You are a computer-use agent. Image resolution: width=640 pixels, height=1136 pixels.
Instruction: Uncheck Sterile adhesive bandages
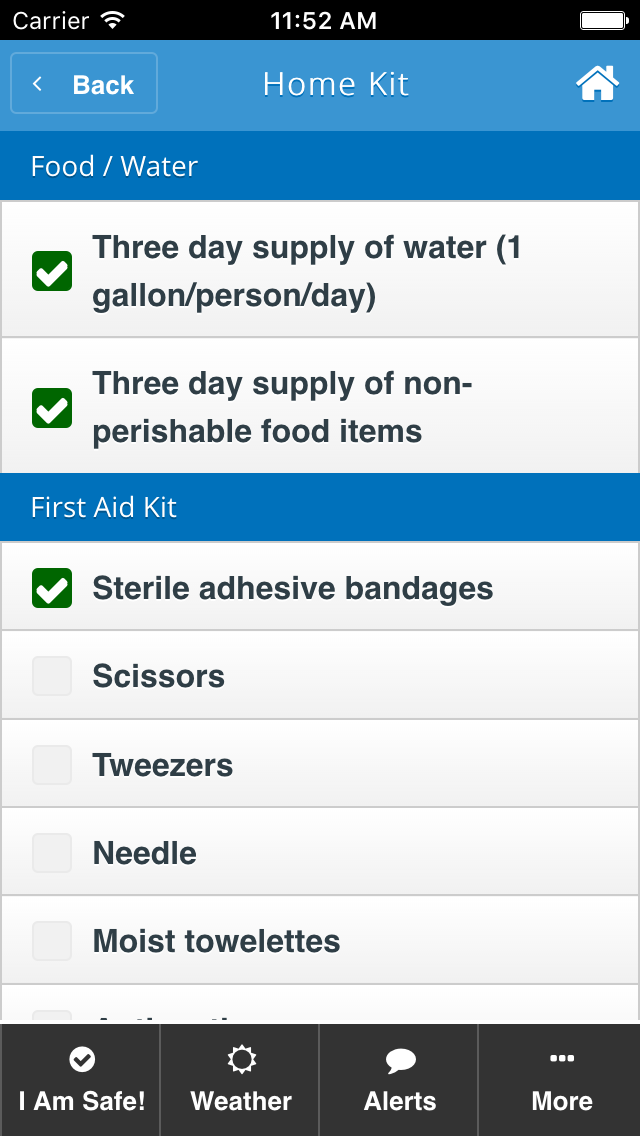coord(52,588)
